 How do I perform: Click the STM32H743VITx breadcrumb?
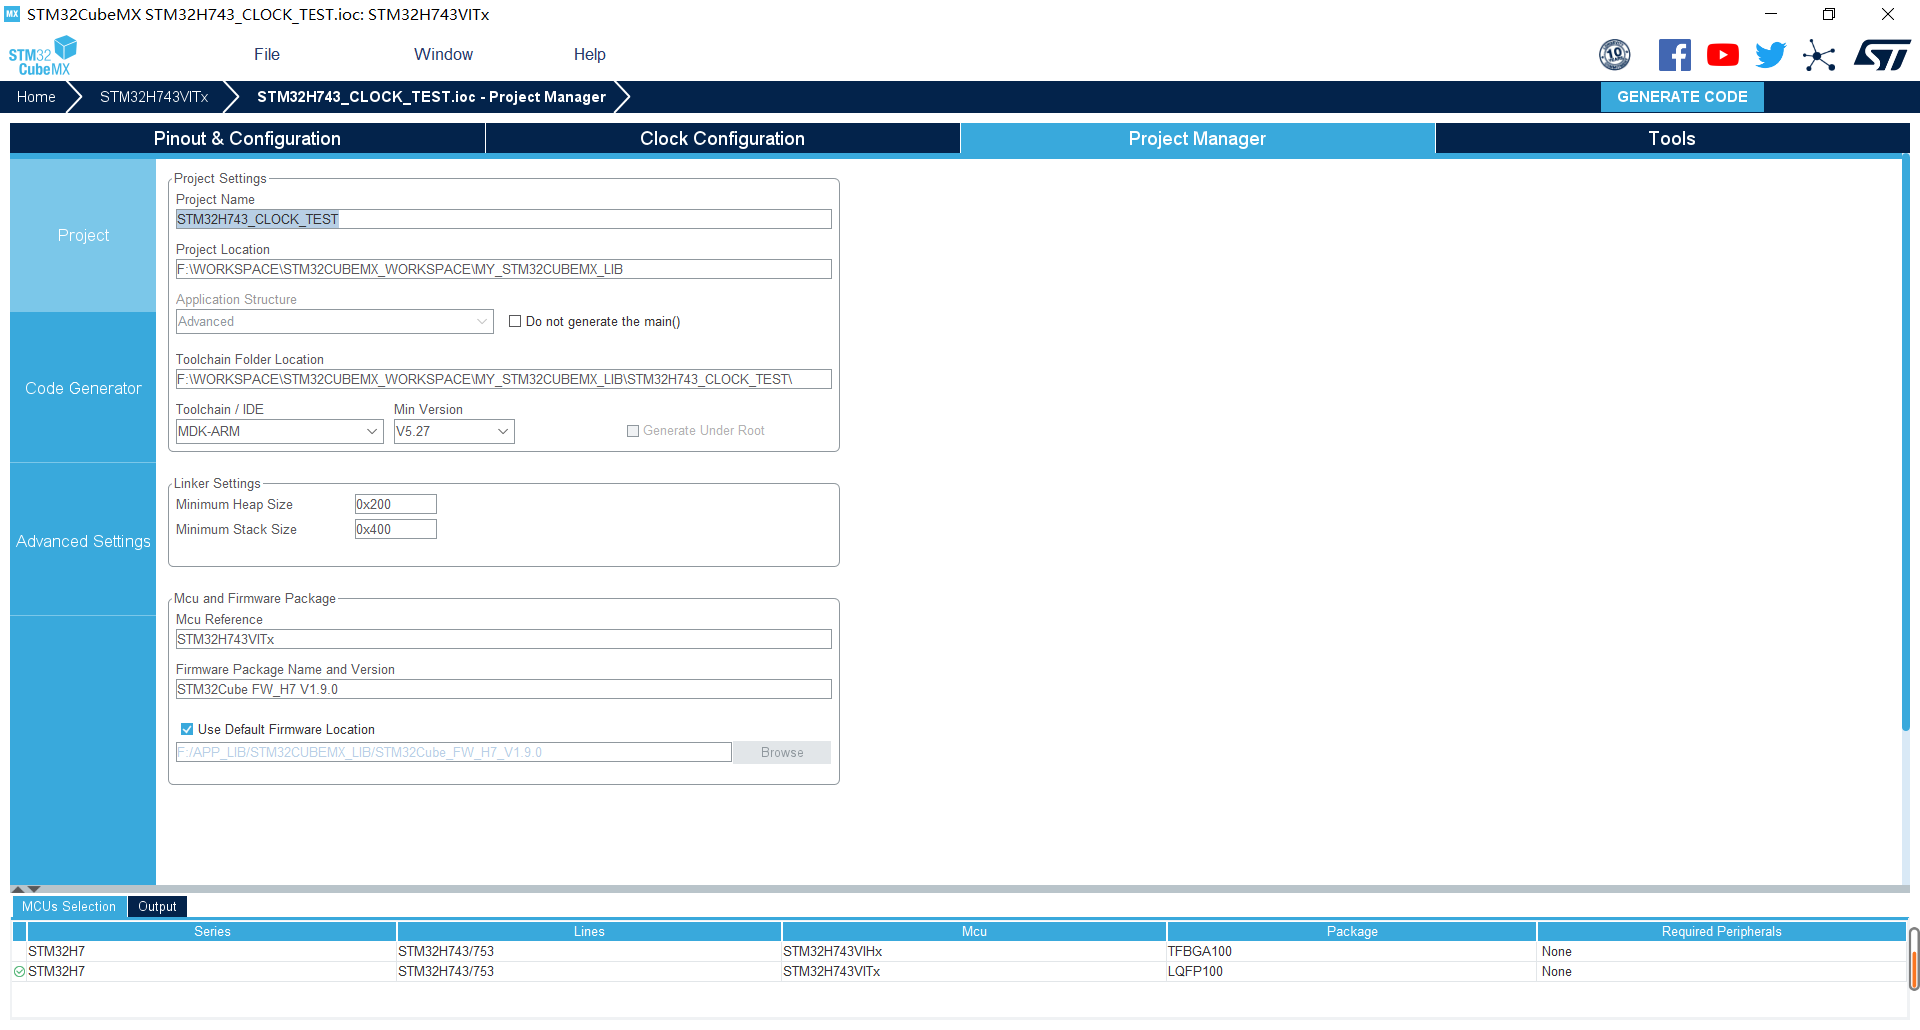tap(154, 97)
